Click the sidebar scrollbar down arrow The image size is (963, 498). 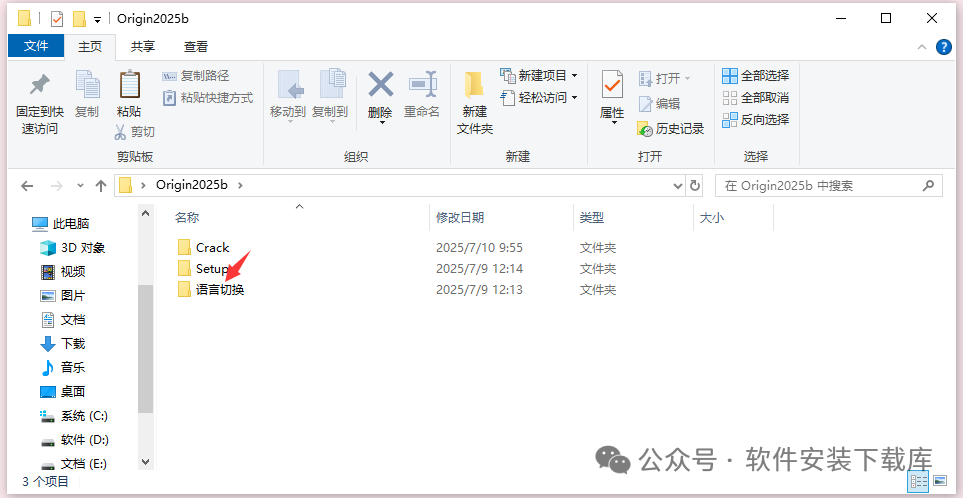[146, 461]
